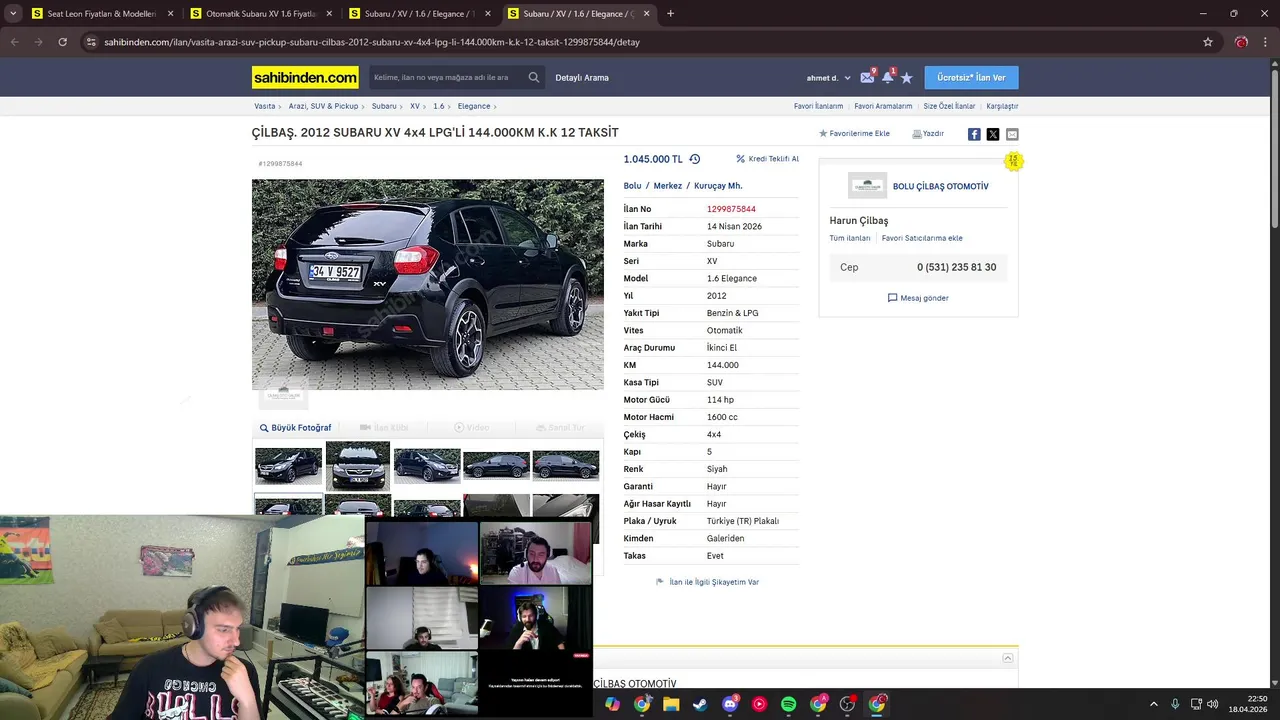Image resolution: width=1280 pixels, height=720 pixels.
Task: Click Kuruçay Mh. location link
Action: 718,186
